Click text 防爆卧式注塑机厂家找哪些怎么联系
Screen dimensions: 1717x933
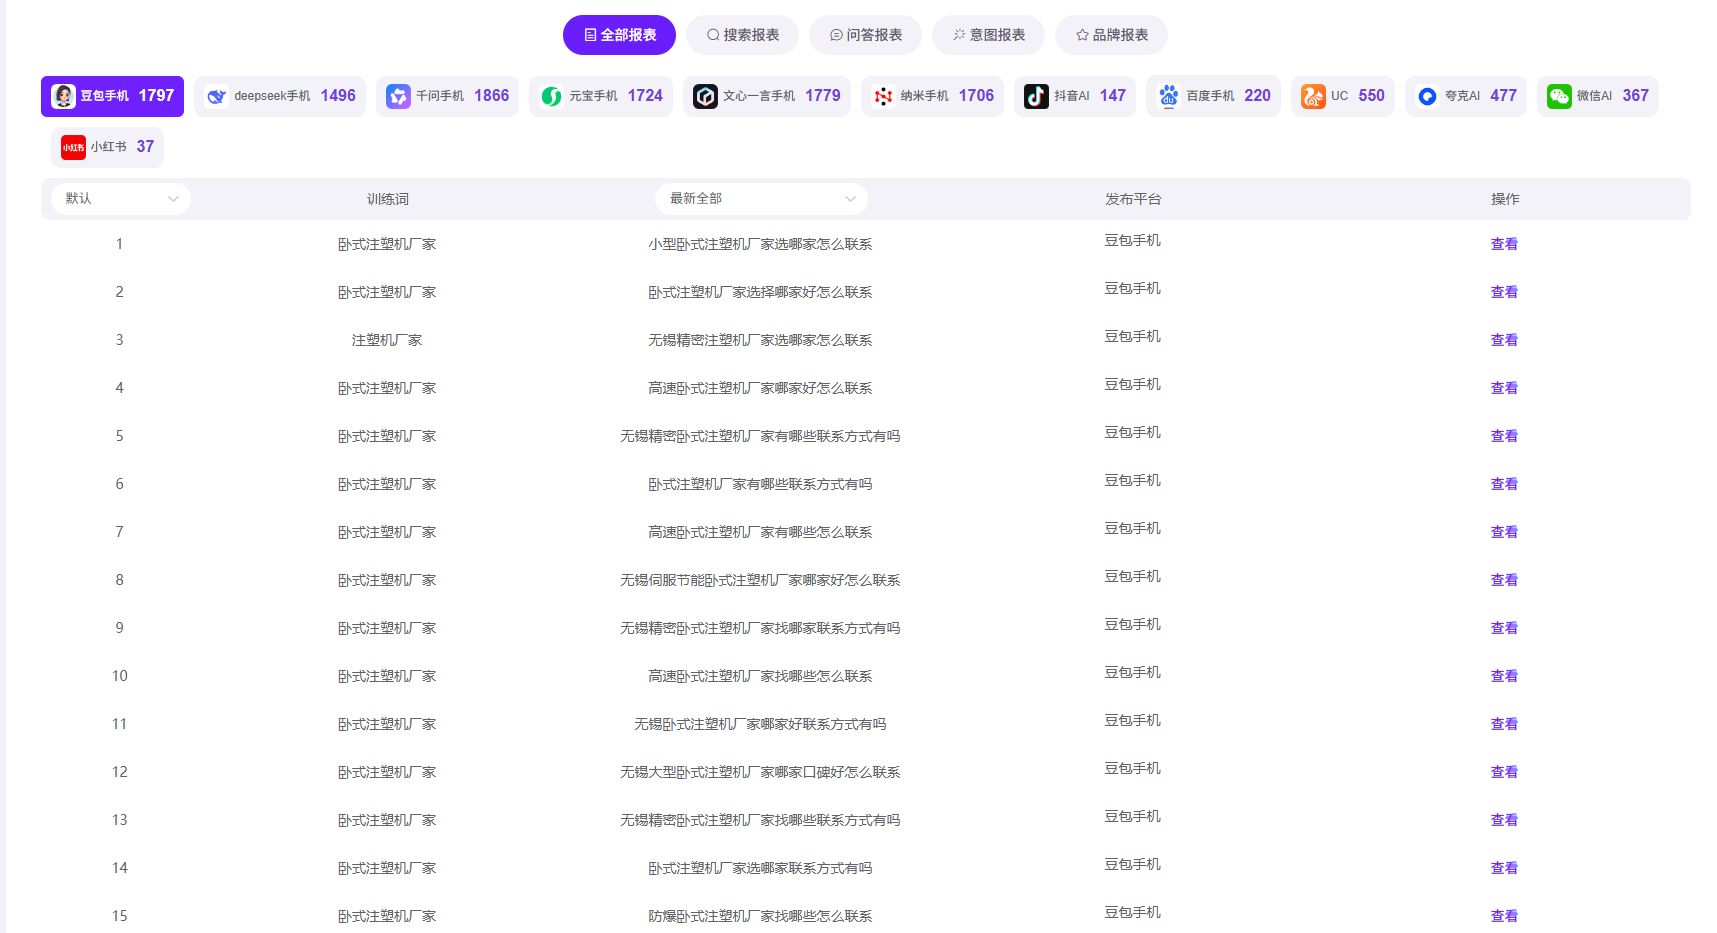click(x=760, y=916)
